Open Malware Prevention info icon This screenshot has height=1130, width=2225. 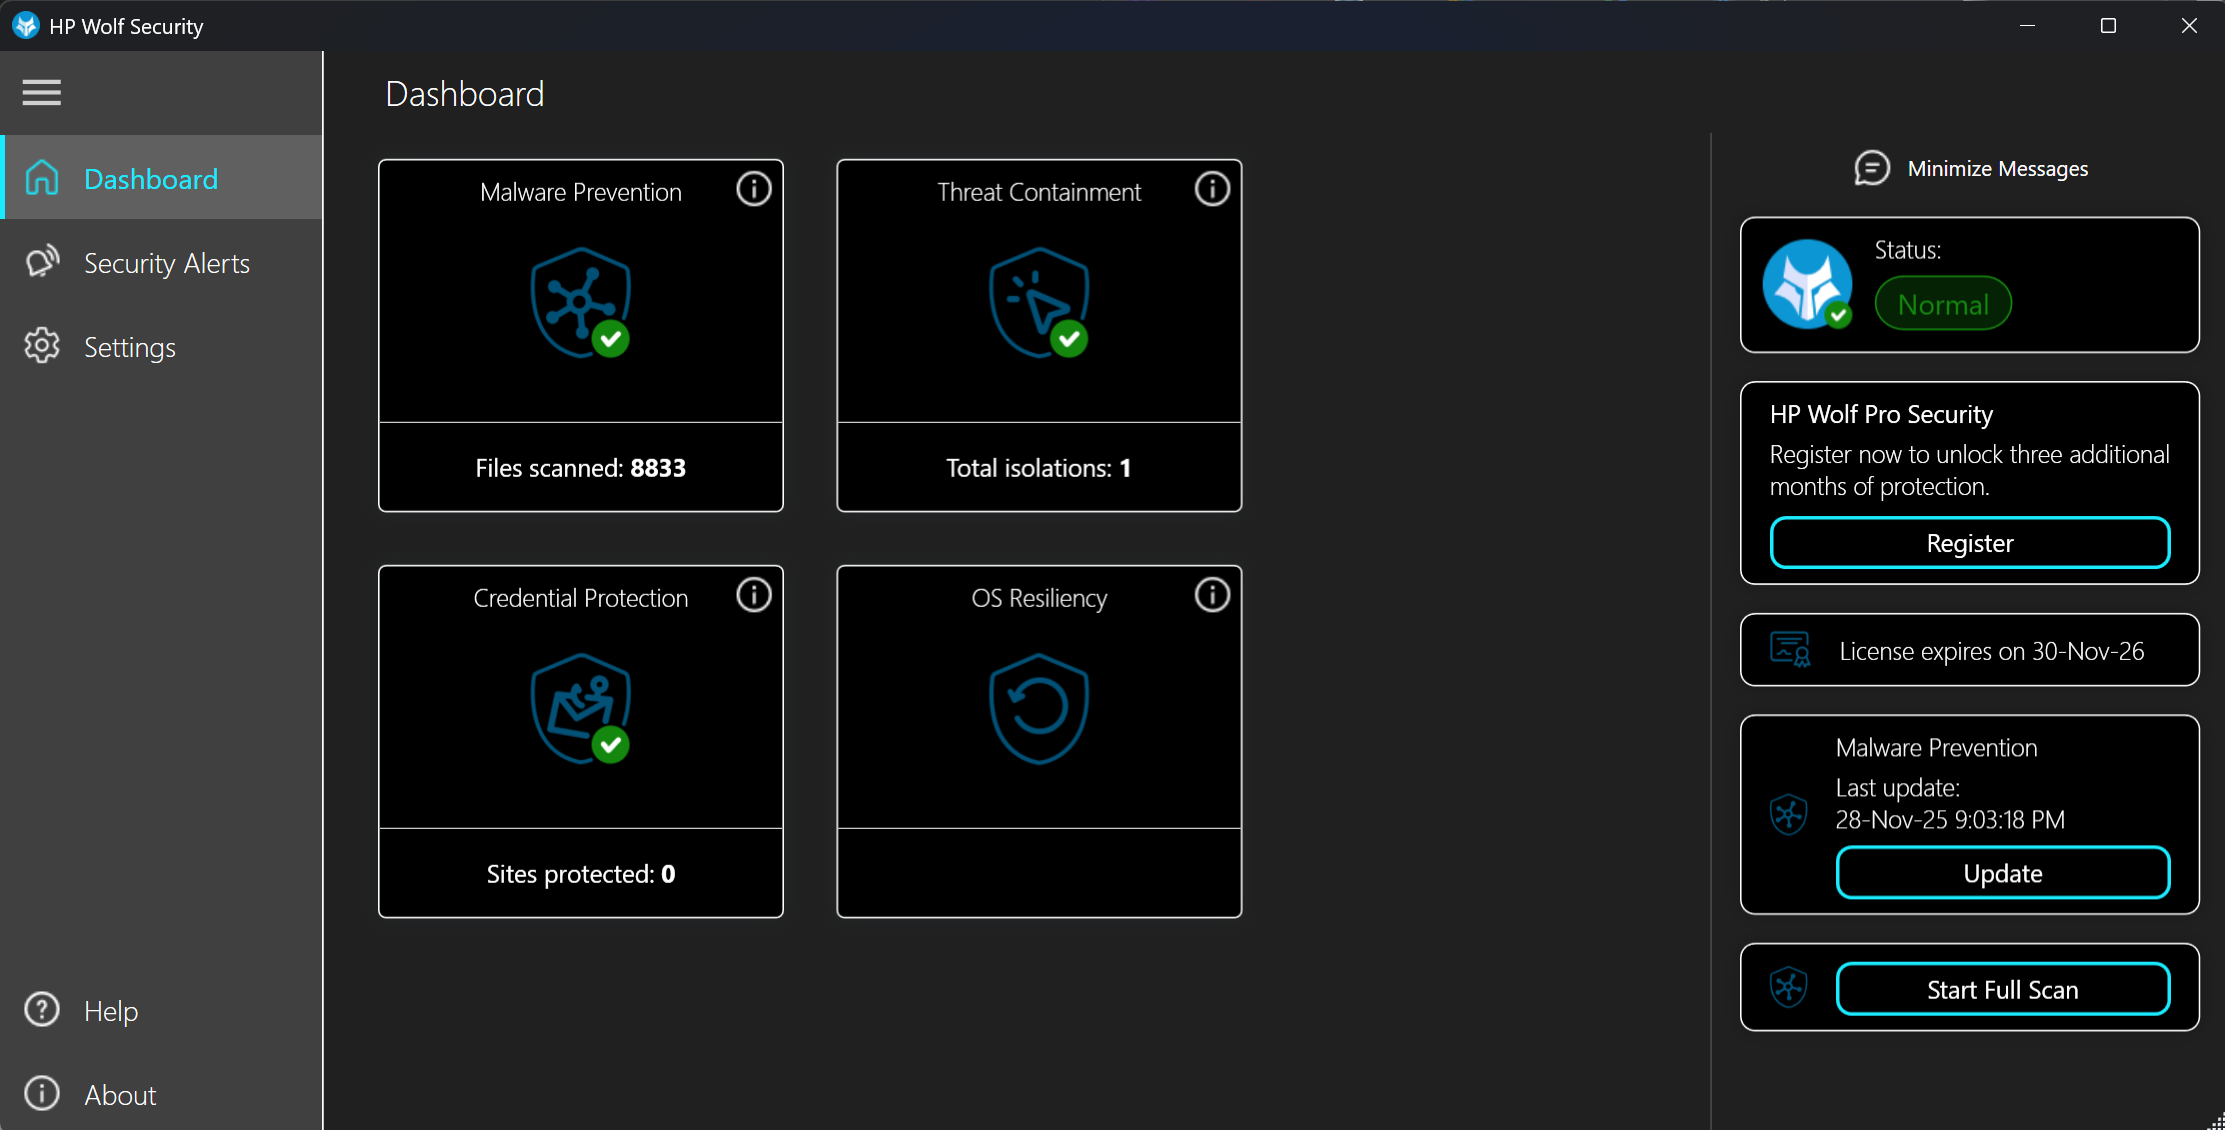754,189
